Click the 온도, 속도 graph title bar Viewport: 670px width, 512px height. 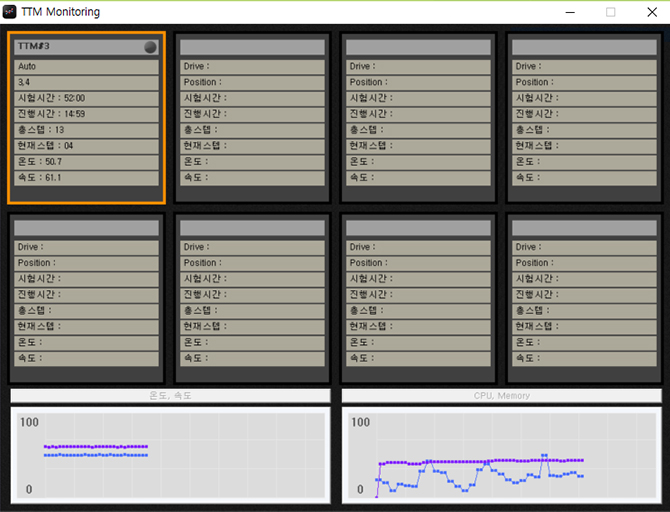(x=170, y=396)
